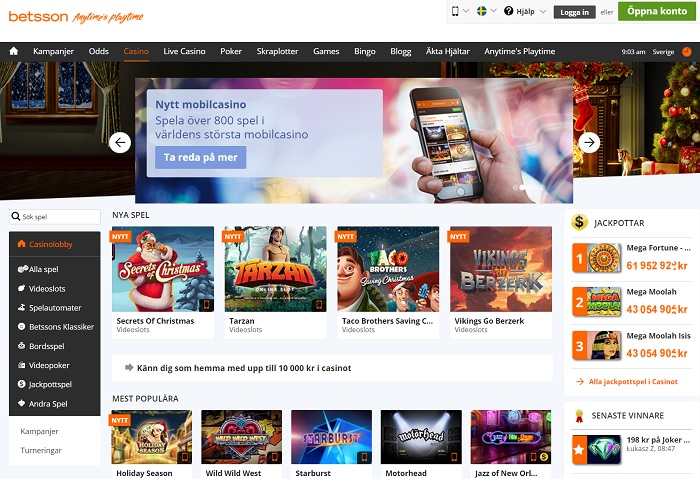Open the Odds navigation tab
The image size is (700, 479).
coord(99,51)
